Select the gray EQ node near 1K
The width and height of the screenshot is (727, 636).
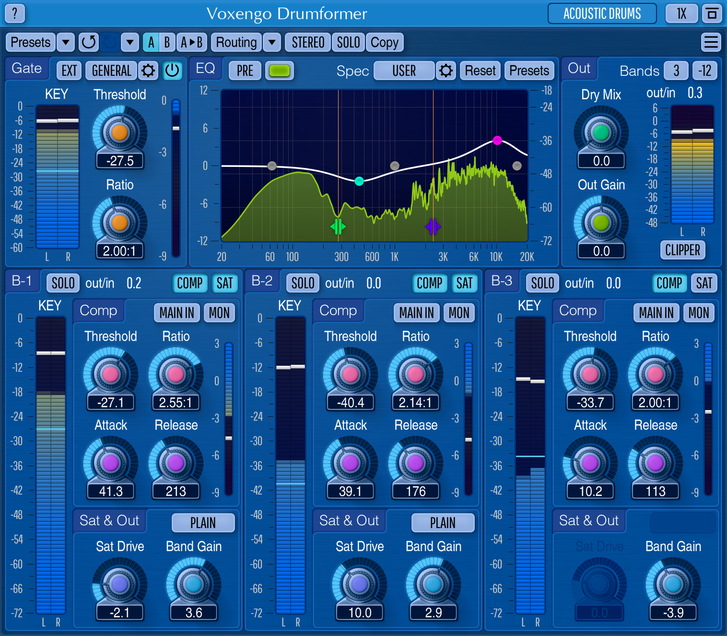tap(395, 165)
